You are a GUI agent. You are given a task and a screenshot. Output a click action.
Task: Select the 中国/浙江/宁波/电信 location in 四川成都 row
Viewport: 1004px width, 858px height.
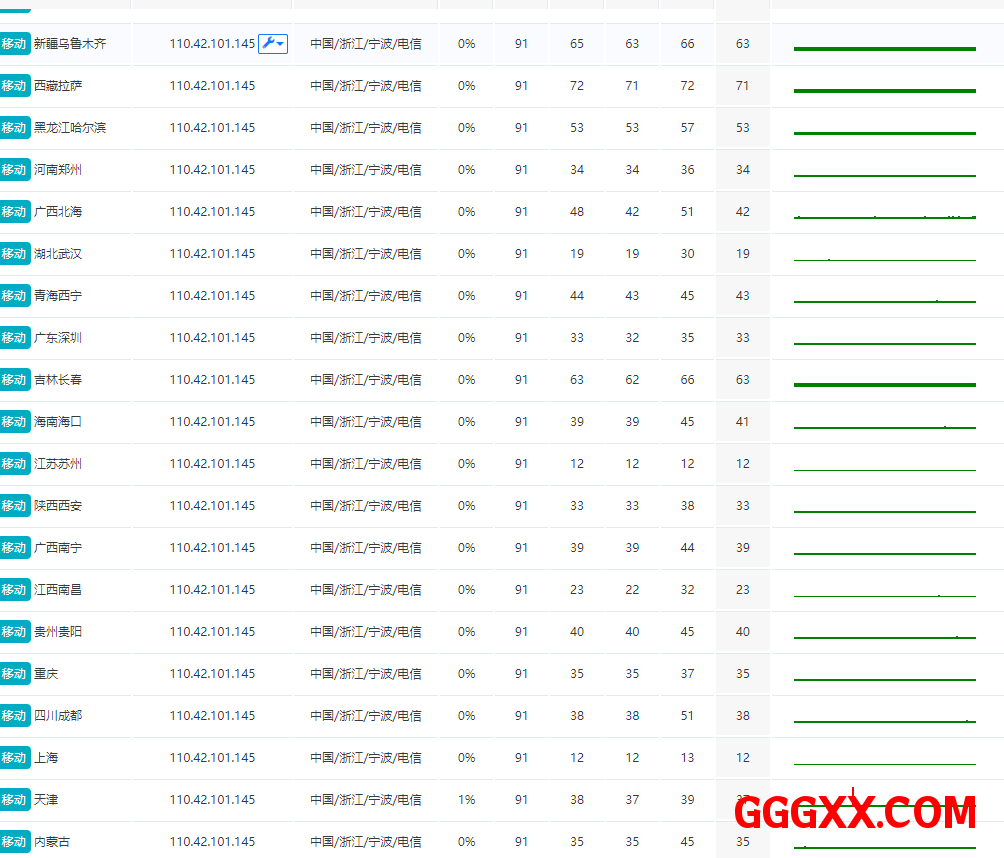click(x=365, y=716)
